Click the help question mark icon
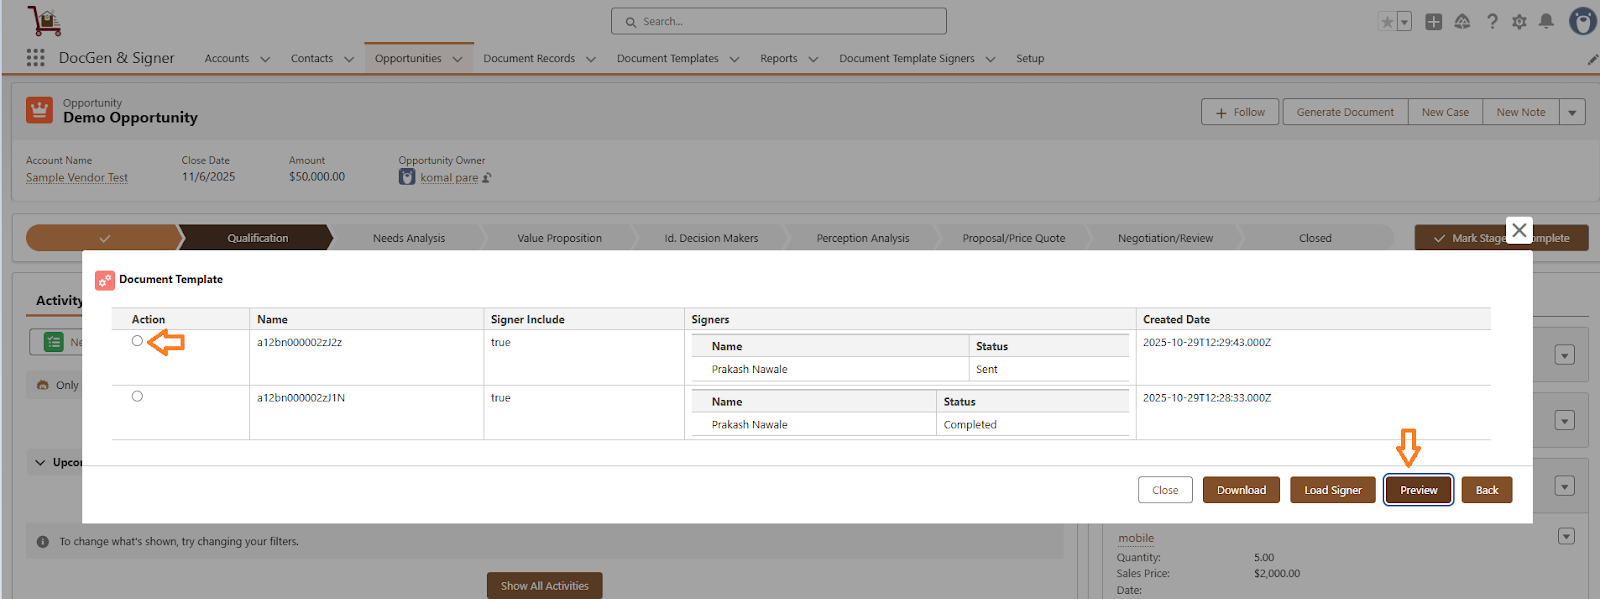The image size is (1600, 599). (1492, 21)
